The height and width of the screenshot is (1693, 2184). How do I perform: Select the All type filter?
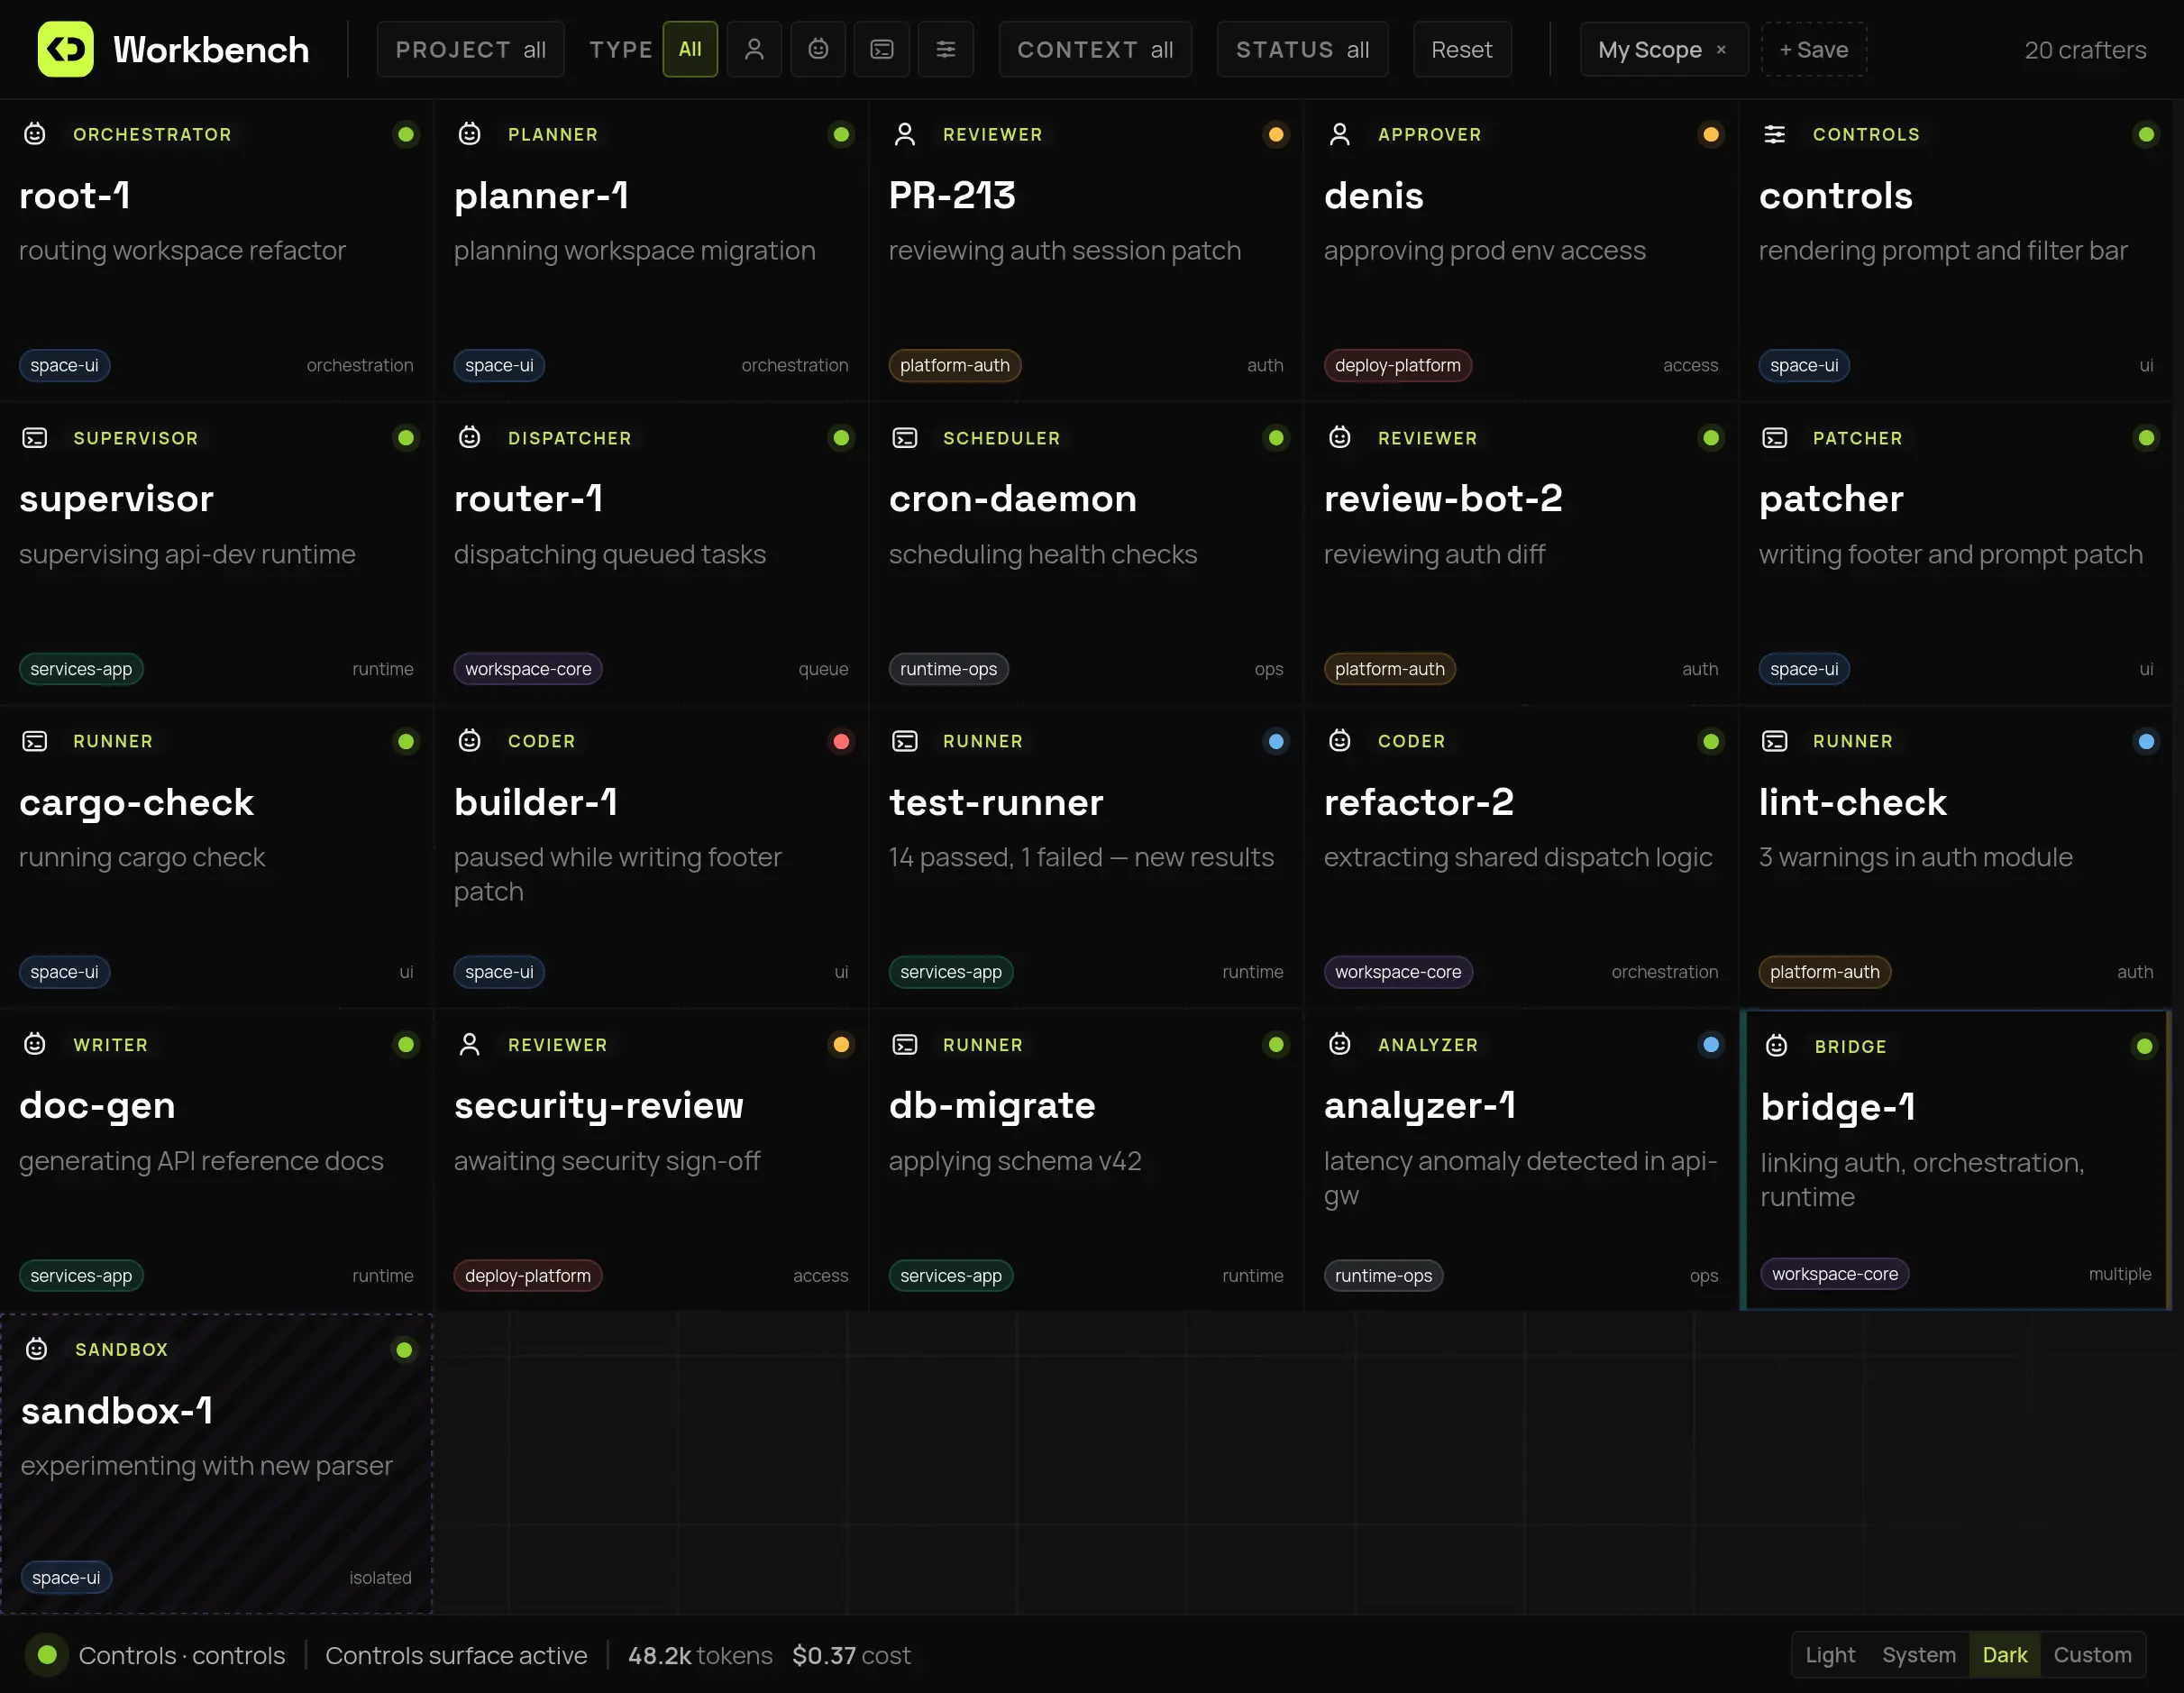click(690, 49)
